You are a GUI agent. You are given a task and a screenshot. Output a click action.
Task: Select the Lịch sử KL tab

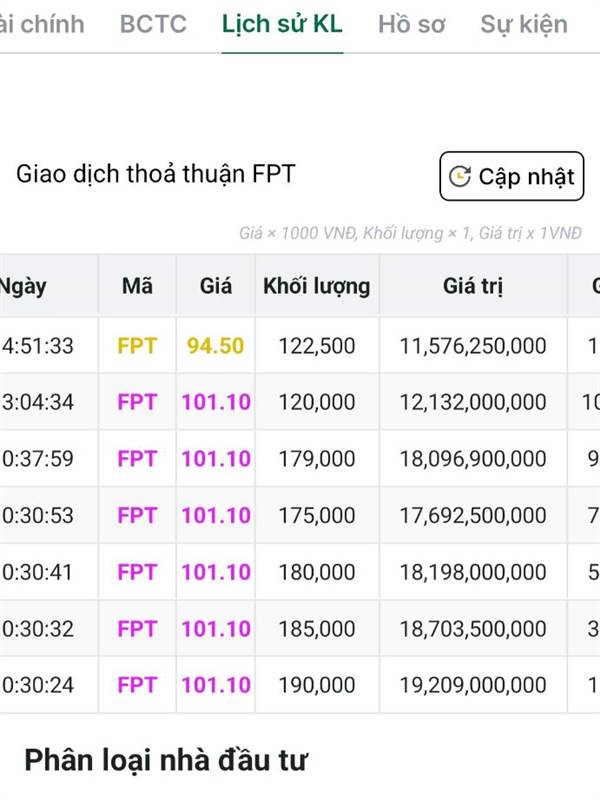click(282, 24)
